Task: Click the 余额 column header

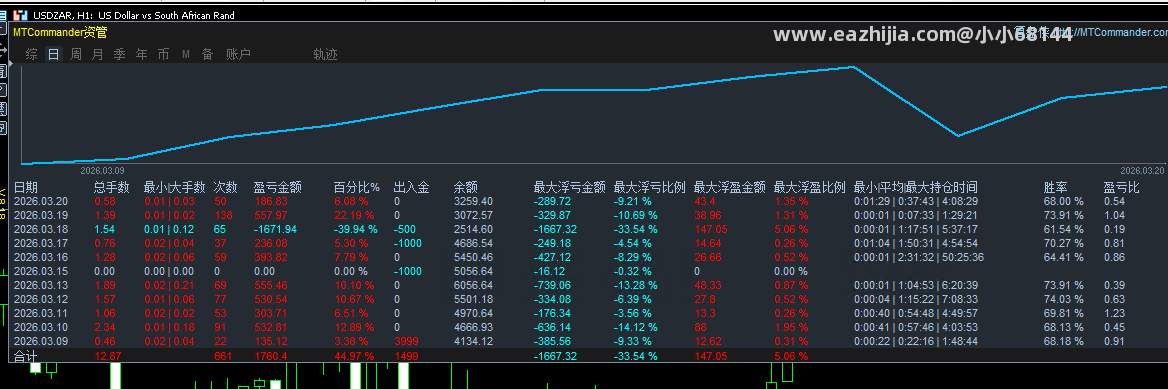Action: pyautogui.click(x=466, y=187)
